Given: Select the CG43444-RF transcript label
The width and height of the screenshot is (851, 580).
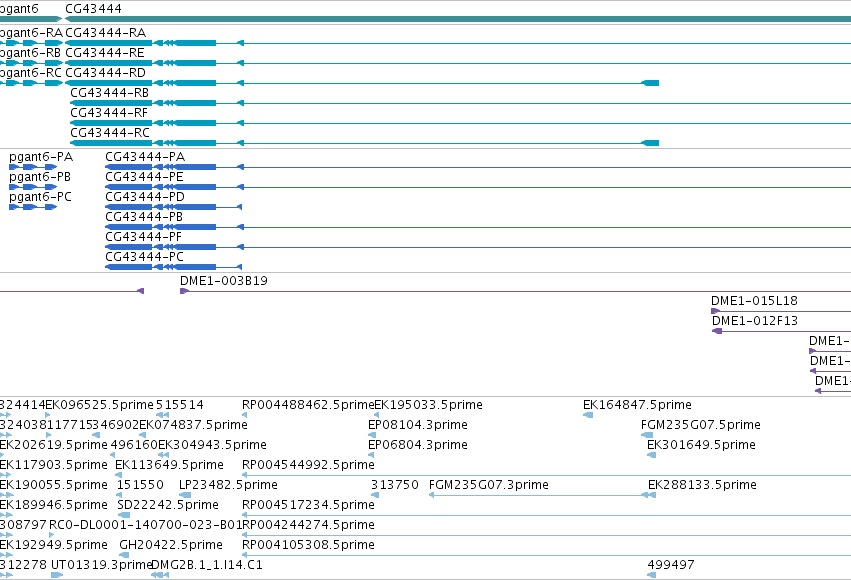Looking at the screenshot, I should click(x=109, y=113).
